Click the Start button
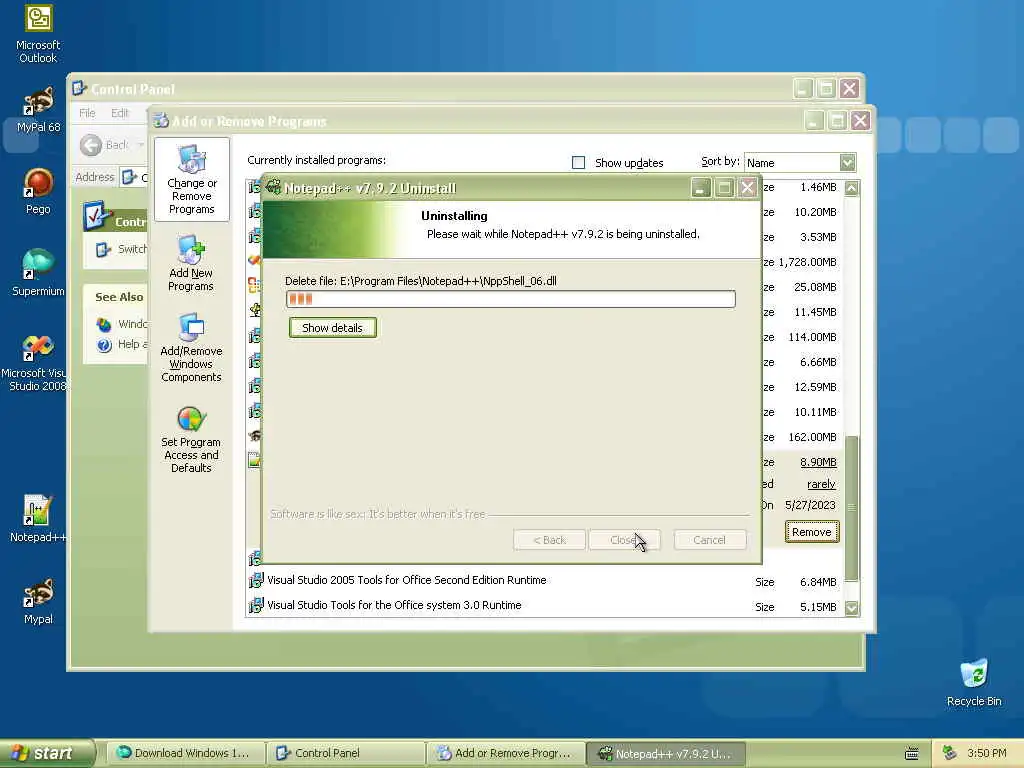Screen dimensions: 1024x768 pyautogui.click(x=46, y=754)
